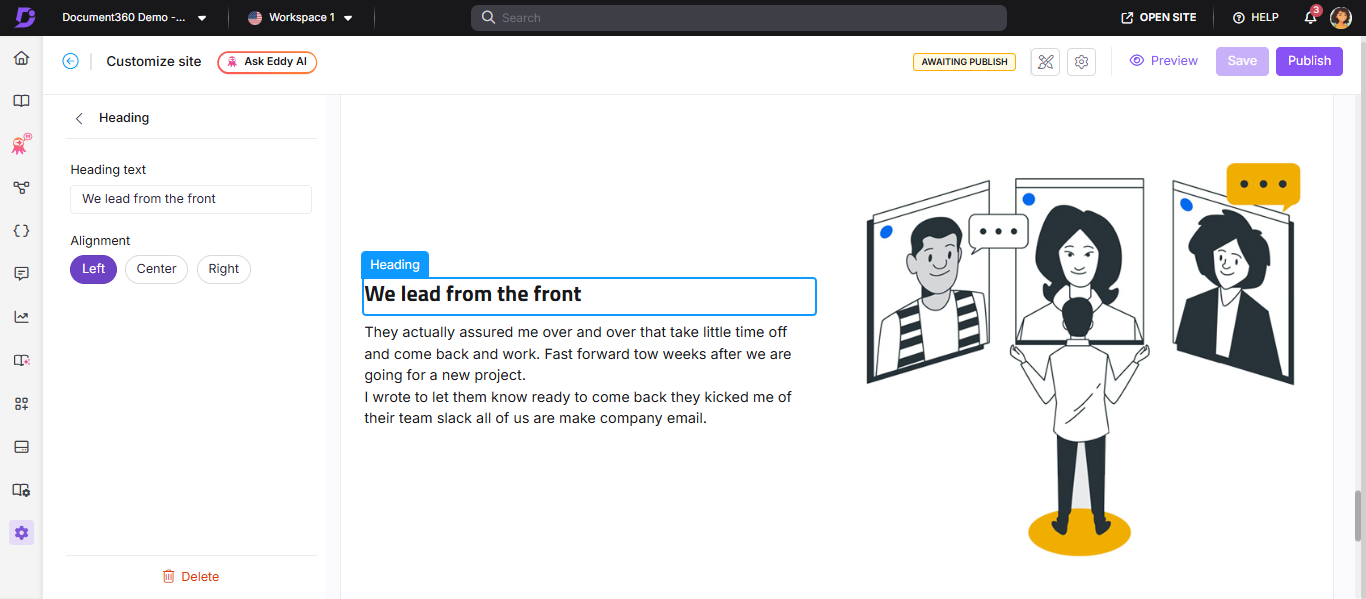
Task: Set heading alignment to Left
Action: [x=94, y=269]
